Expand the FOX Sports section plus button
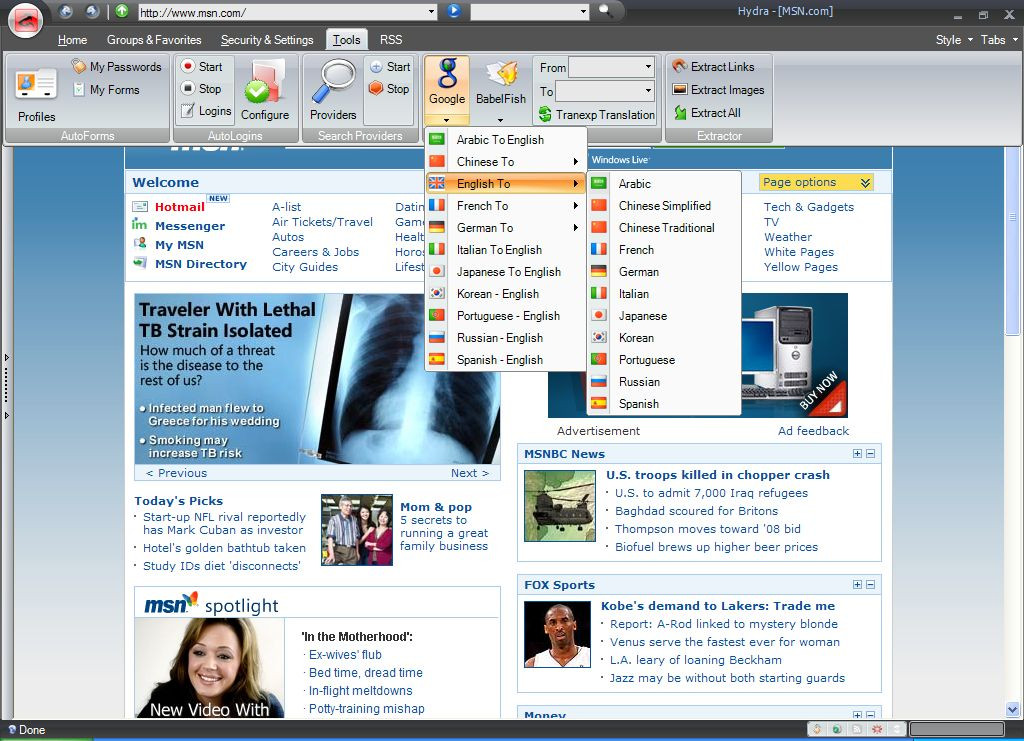The height and width of the screenshot is (741, 1024). [x=857, y=584]
